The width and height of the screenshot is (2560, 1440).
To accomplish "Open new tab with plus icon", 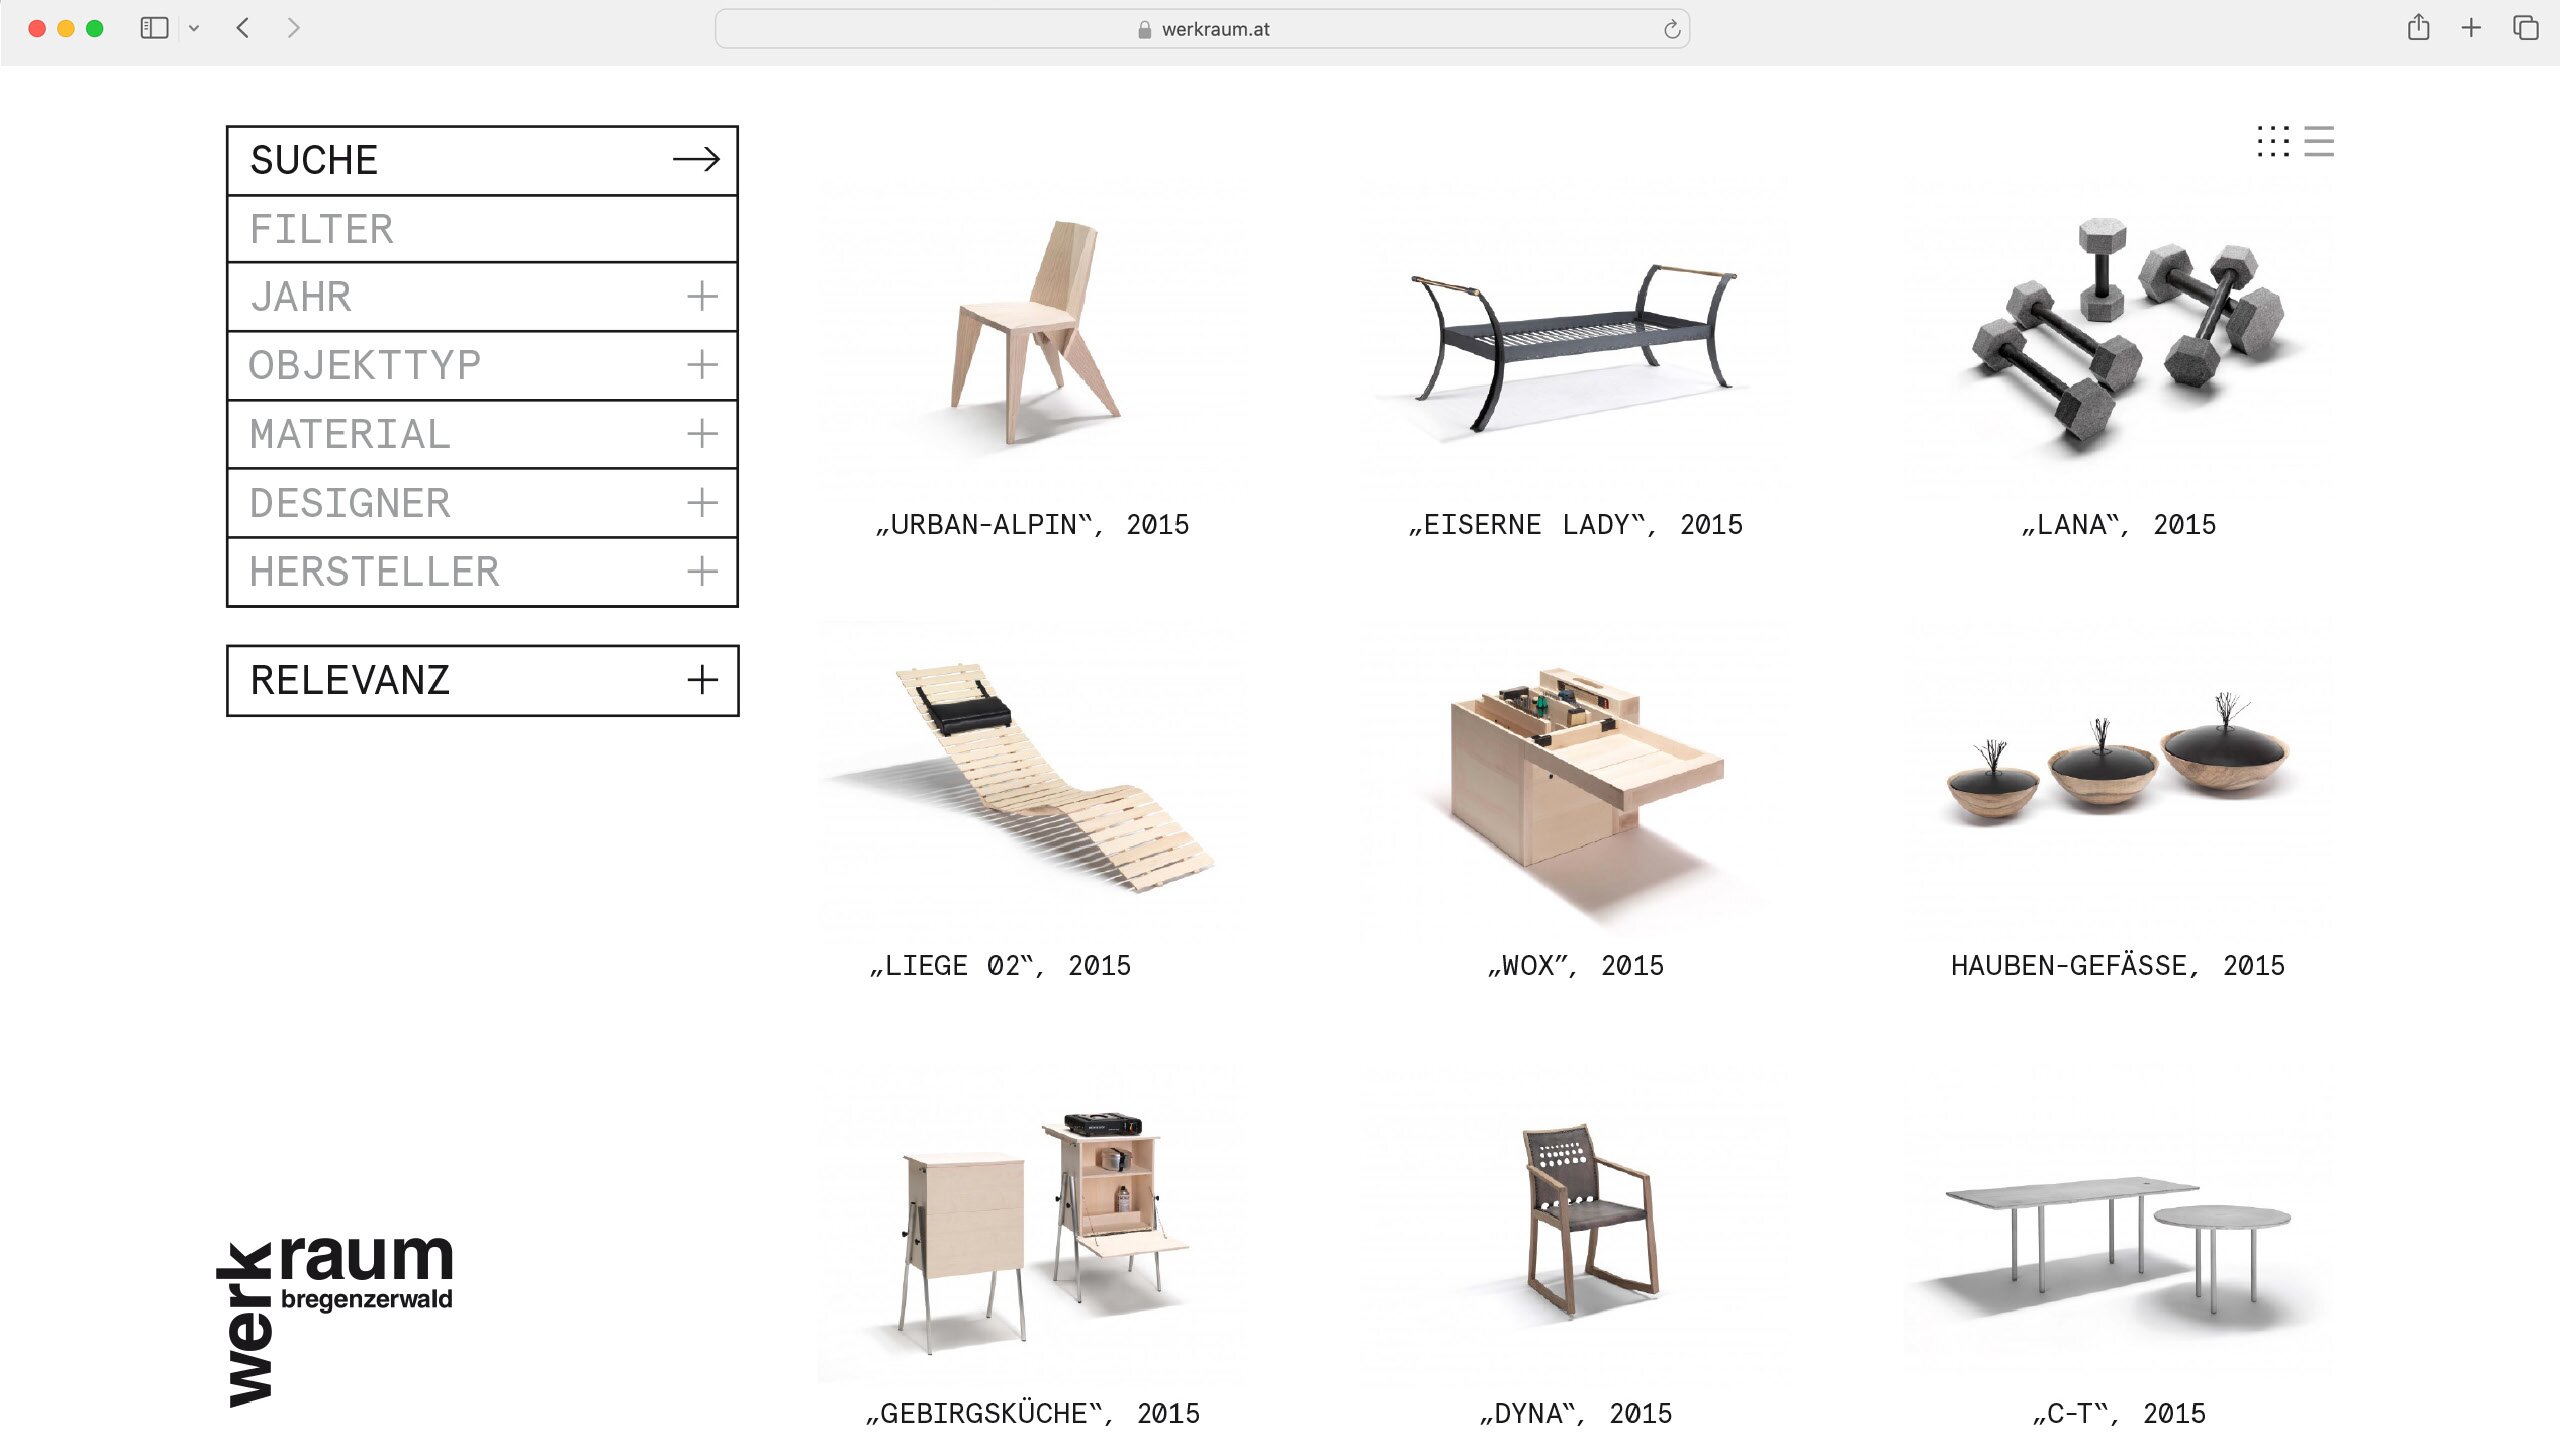I will pos(2471,28).
